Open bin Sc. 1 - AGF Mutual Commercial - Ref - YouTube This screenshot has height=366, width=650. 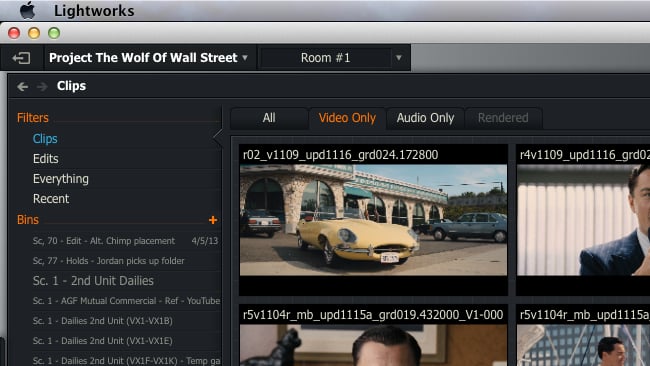pyautogui.click(x=126, y=301)
